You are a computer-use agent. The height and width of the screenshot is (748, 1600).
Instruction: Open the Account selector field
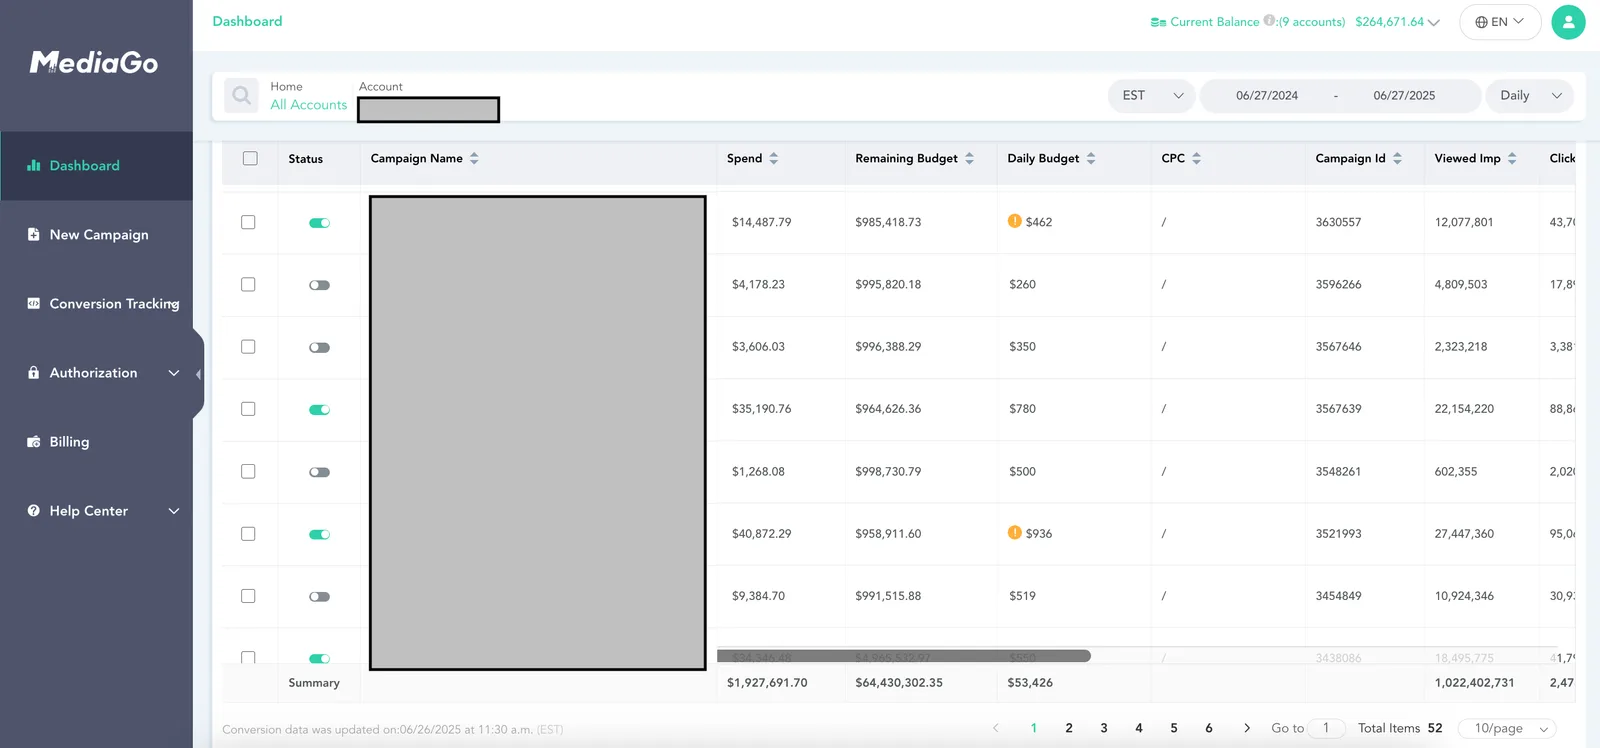click(x=428, y=109)
